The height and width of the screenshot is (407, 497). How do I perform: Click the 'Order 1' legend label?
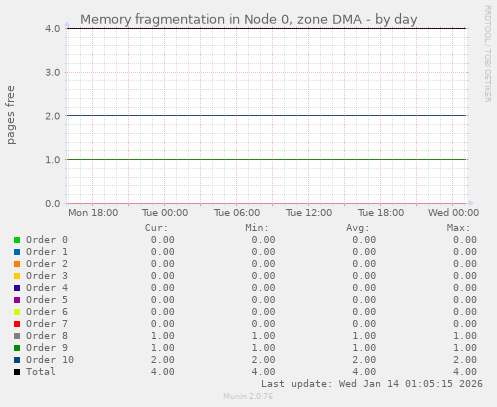click(x=47, y=252)
